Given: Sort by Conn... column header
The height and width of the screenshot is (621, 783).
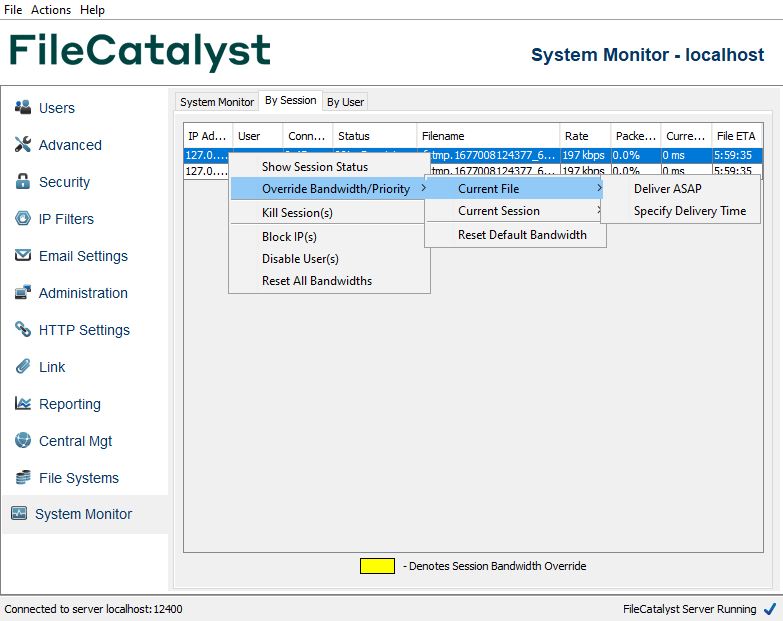Looking at the screenshot, I should tap(308, 136).
